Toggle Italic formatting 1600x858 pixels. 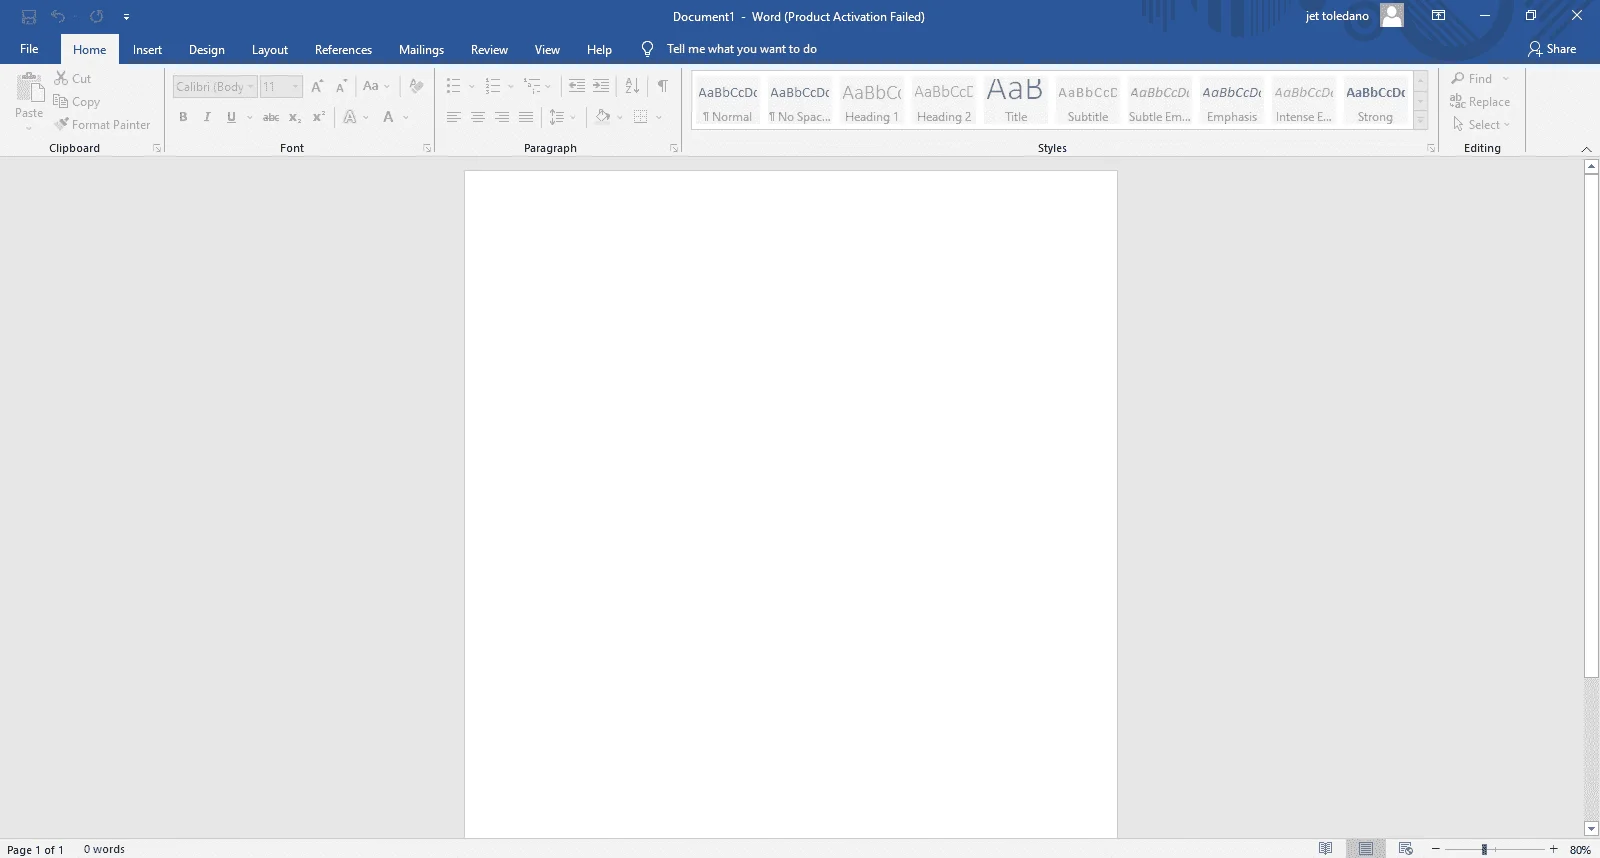pos(207,117)
